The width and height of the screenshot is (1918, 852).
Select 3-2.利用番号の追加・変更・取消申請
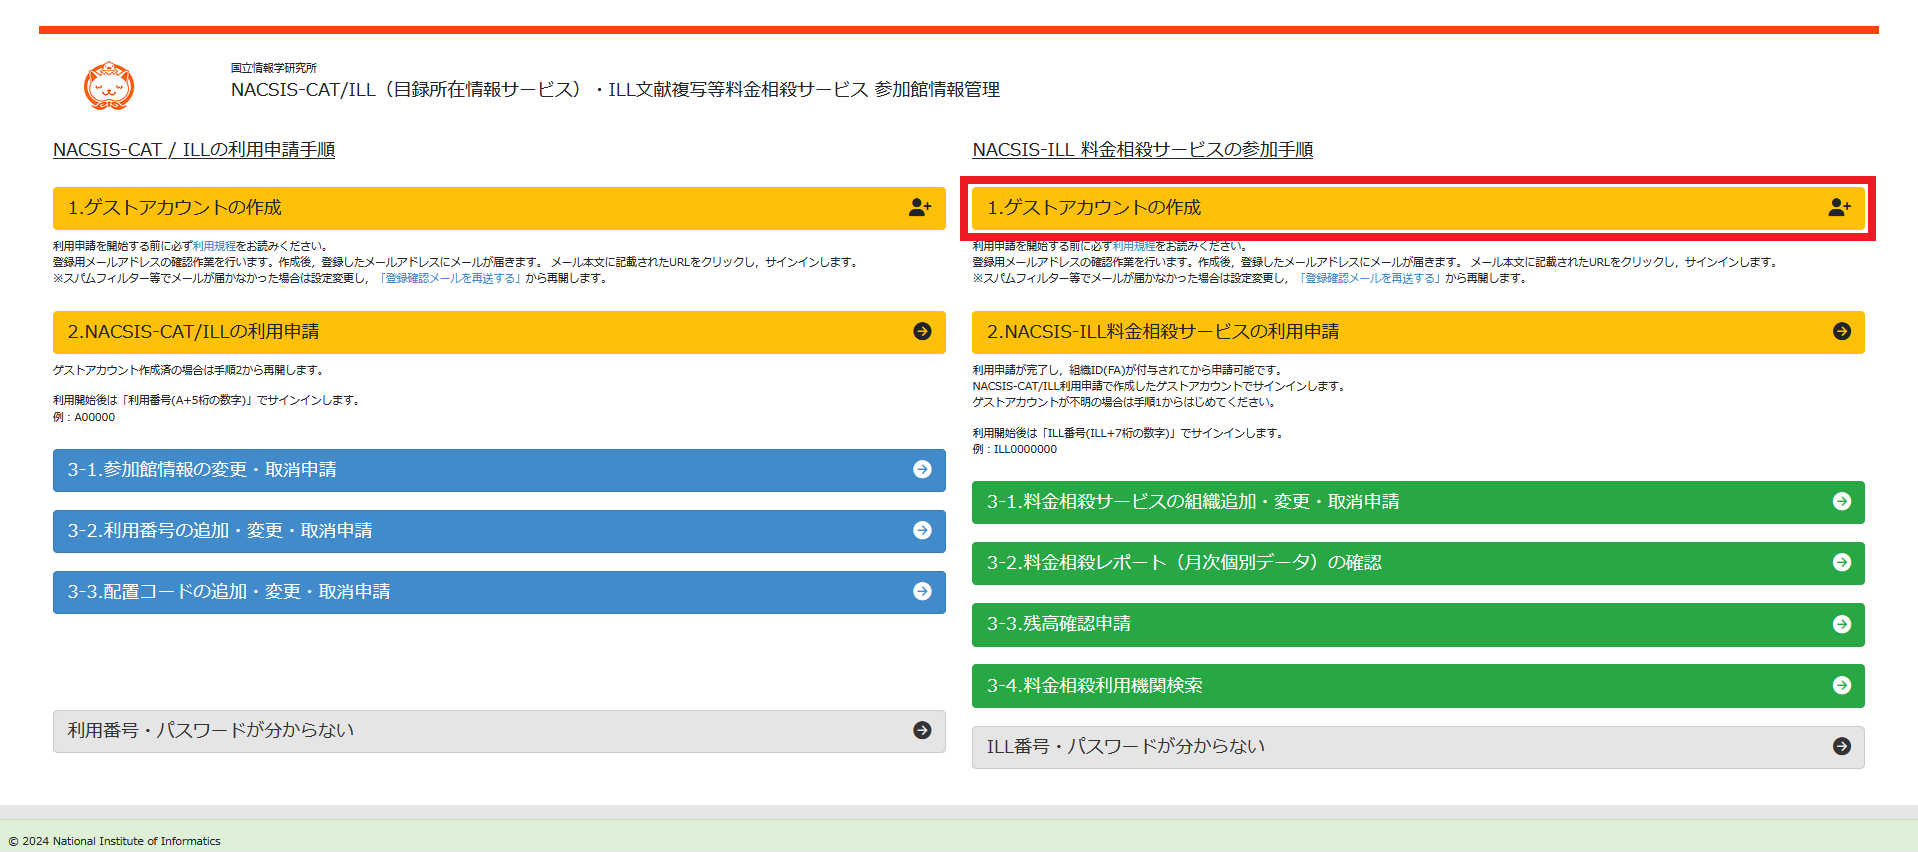[499, 531]
